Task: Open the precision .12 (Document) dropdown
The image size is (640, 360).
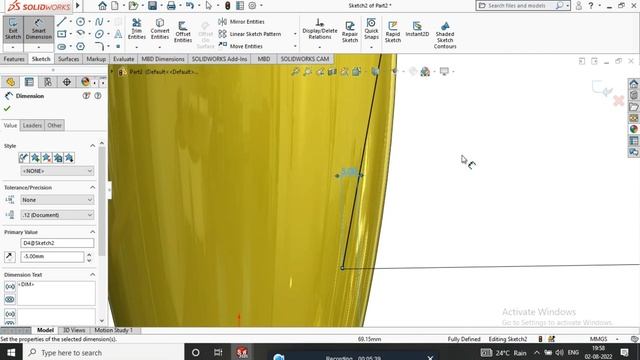Action: (x=57, y=215)
